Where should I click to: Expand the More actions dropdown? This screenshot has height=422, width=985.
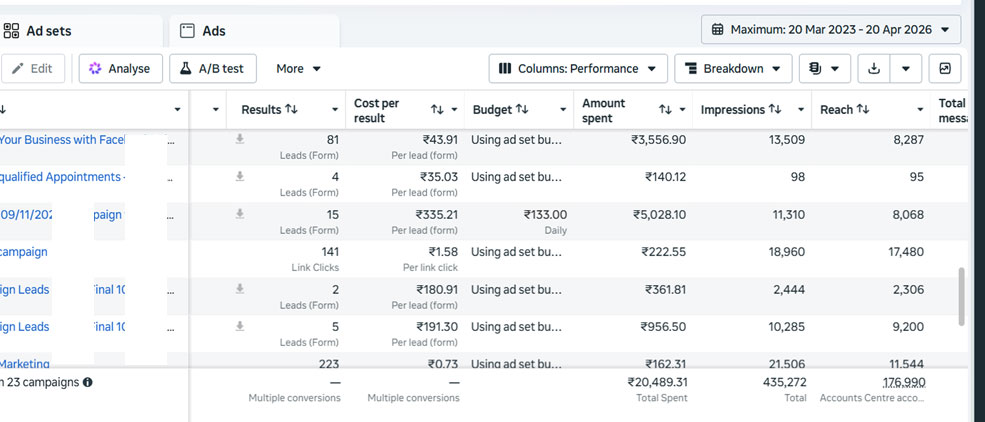(x=298, y=69)
